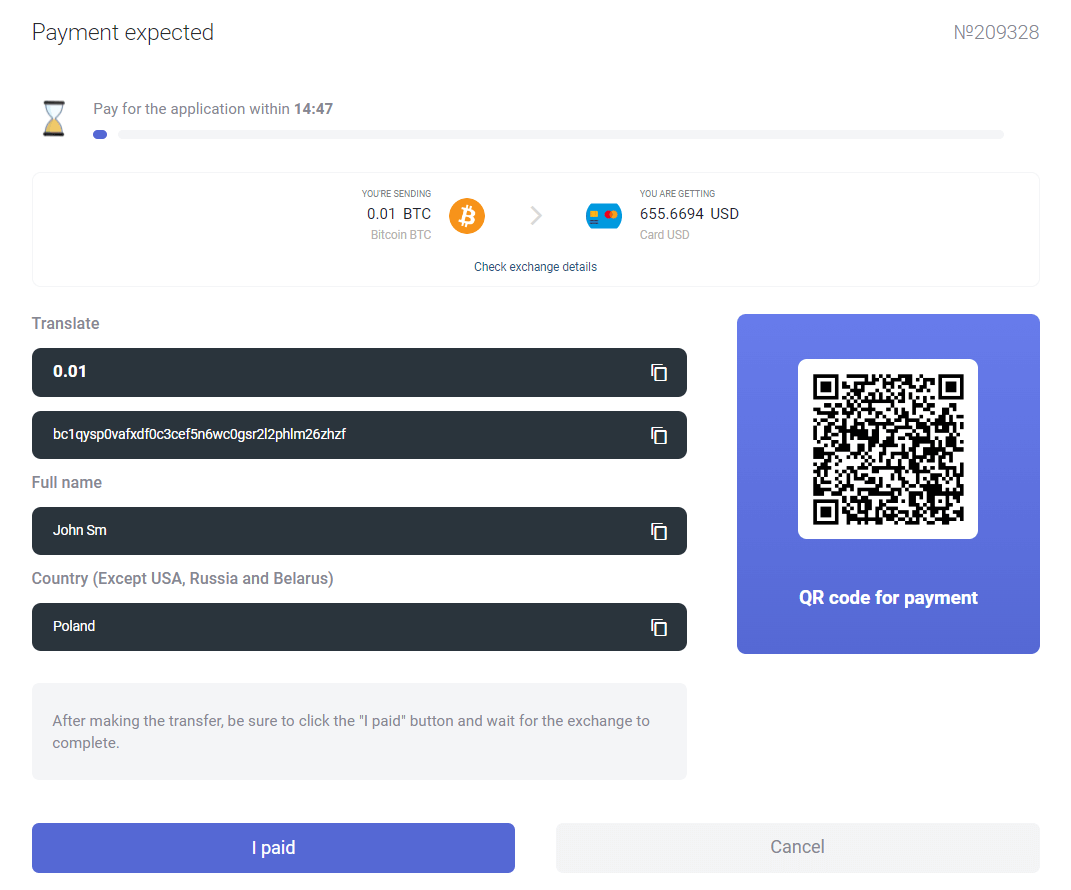Click the 655.6694 USD amount text
Image resolution: width=1071 pixels, height=890 pixels.
tap(689, 214)
